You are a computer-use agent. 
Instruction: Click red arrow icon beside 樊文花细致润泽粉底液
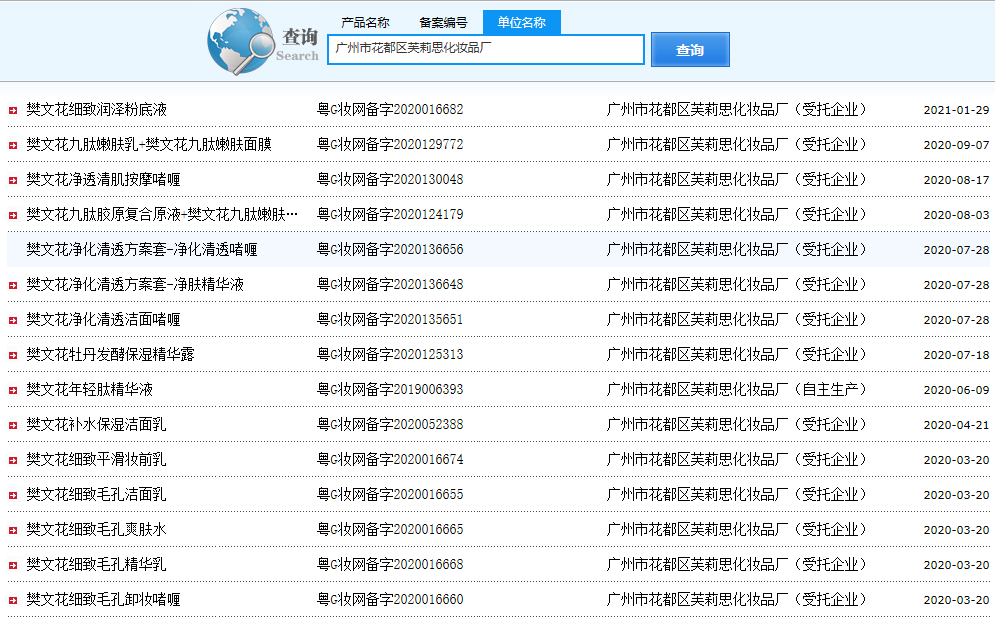click(13, 110)
